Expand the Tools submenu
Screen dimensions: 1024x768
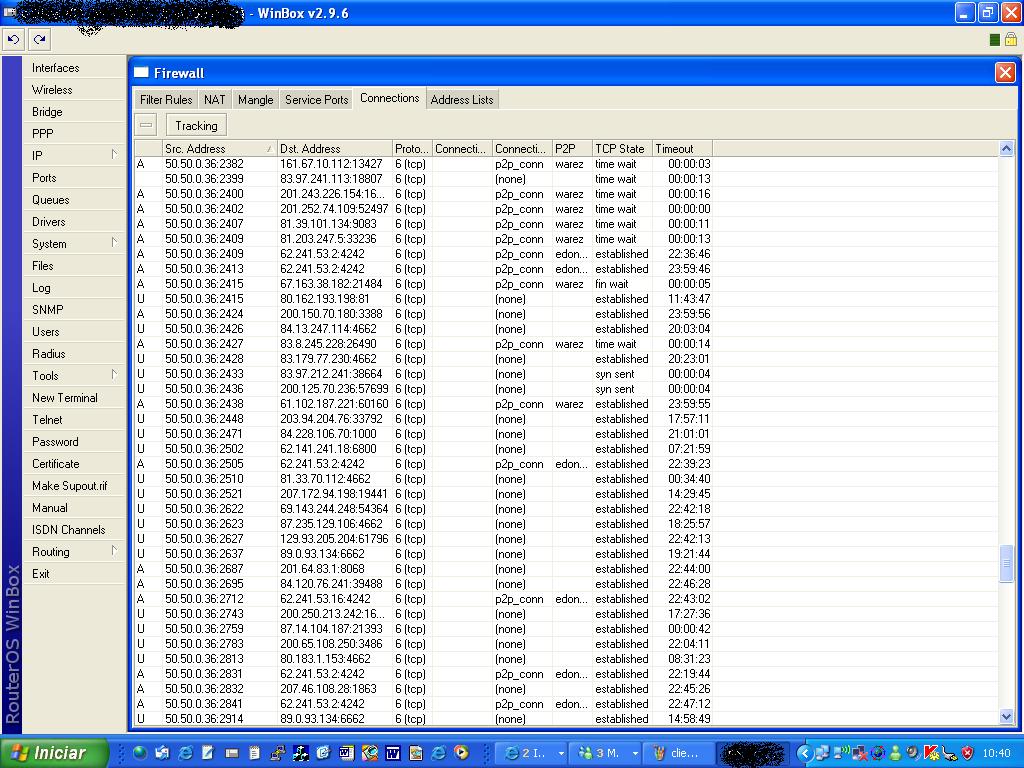tap(74, 375)
